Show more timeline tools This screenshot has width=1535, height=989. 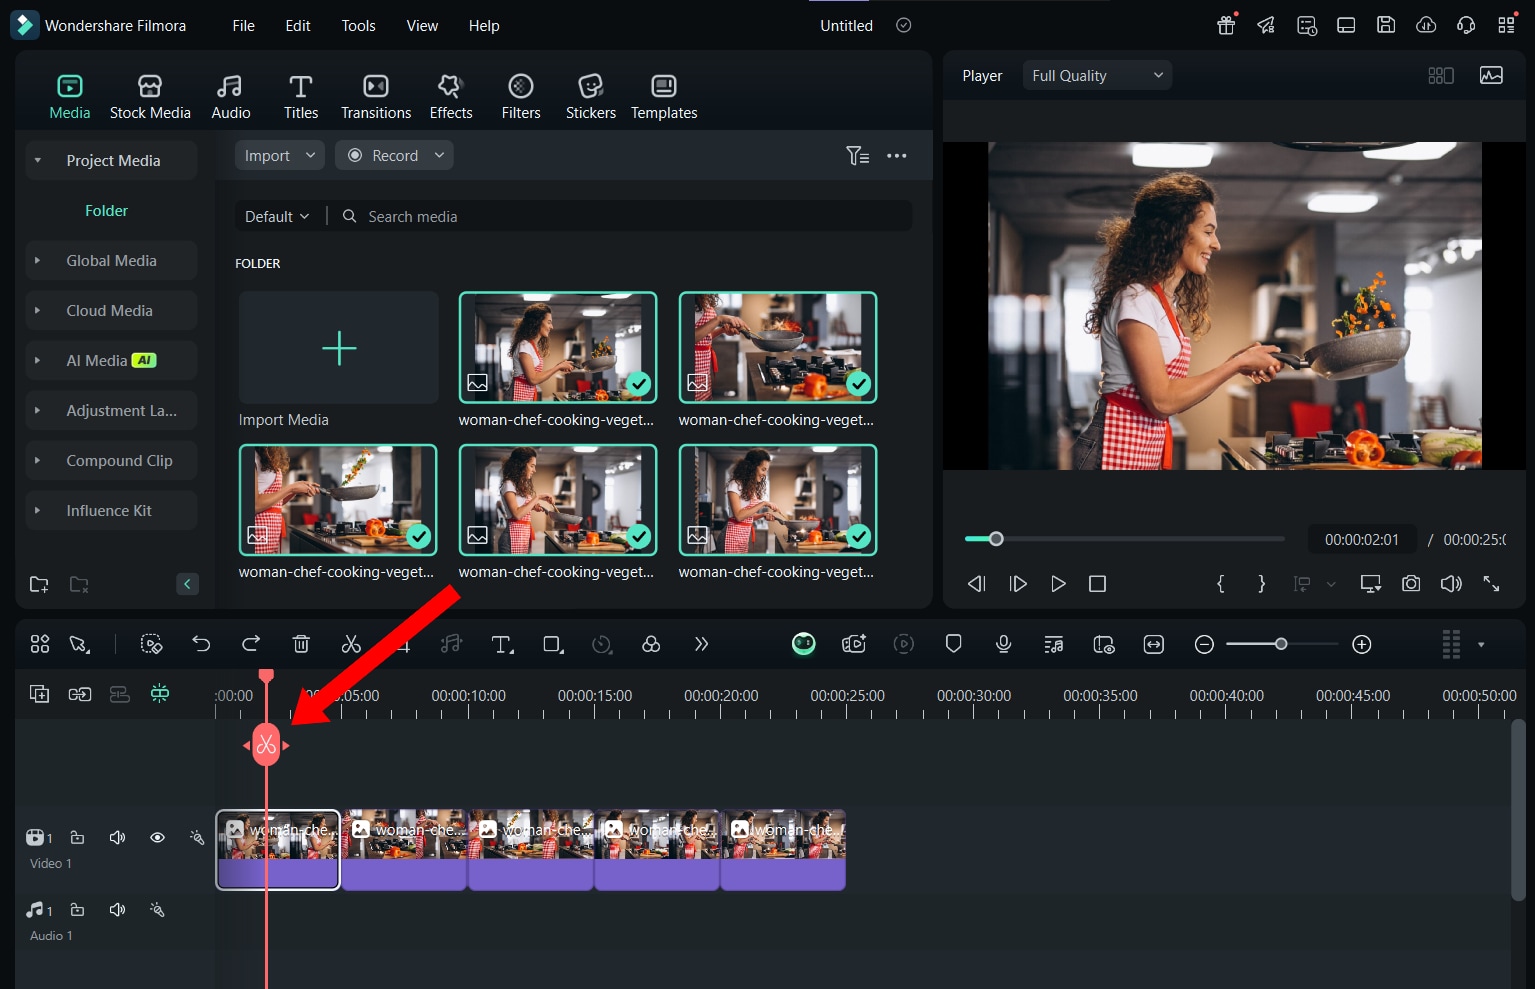[701, 644]
